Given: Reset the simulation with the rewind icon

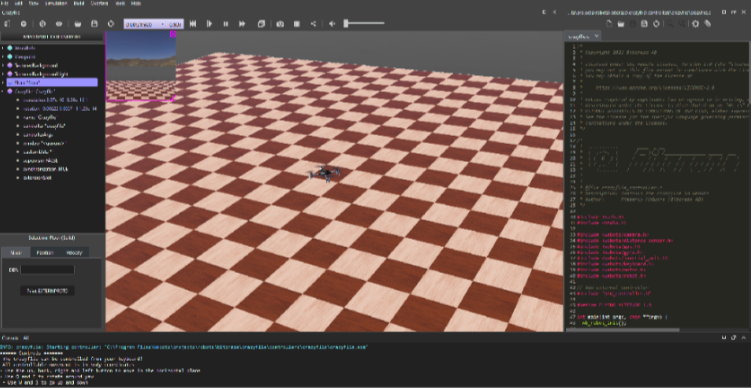Looking at the screenshot, I should click(x=193, y=24).
